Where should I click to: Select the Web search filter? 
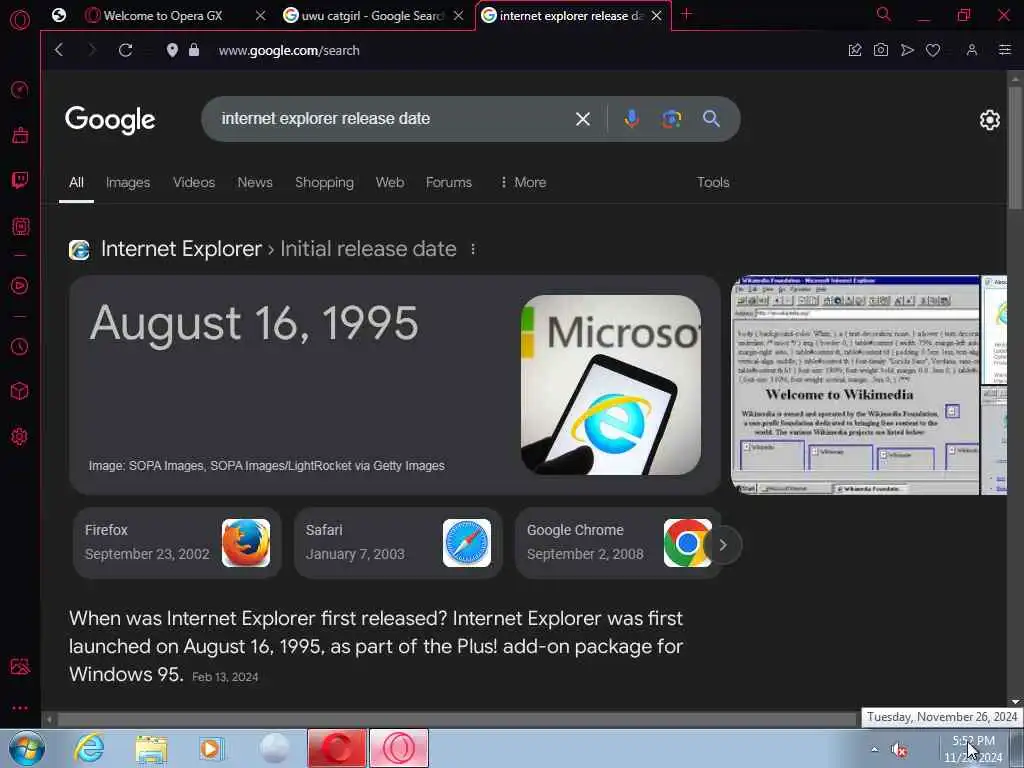390,183
